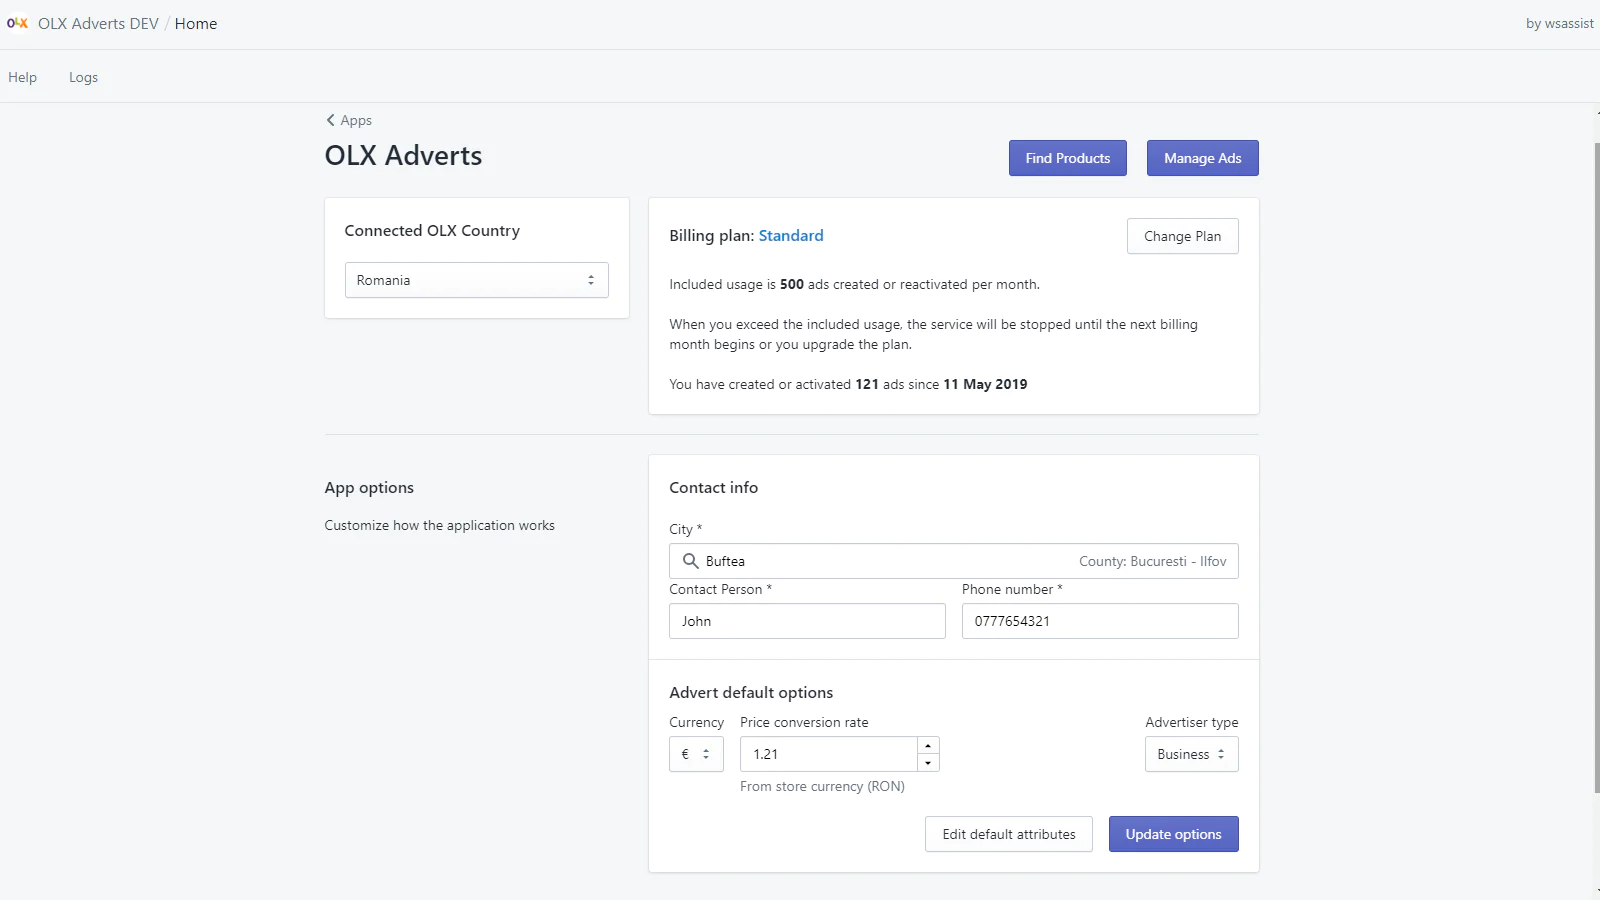Click the OLX Adverts DEV breadcrumb
The width and height of the screenshot is (1600, 900).
98,23
